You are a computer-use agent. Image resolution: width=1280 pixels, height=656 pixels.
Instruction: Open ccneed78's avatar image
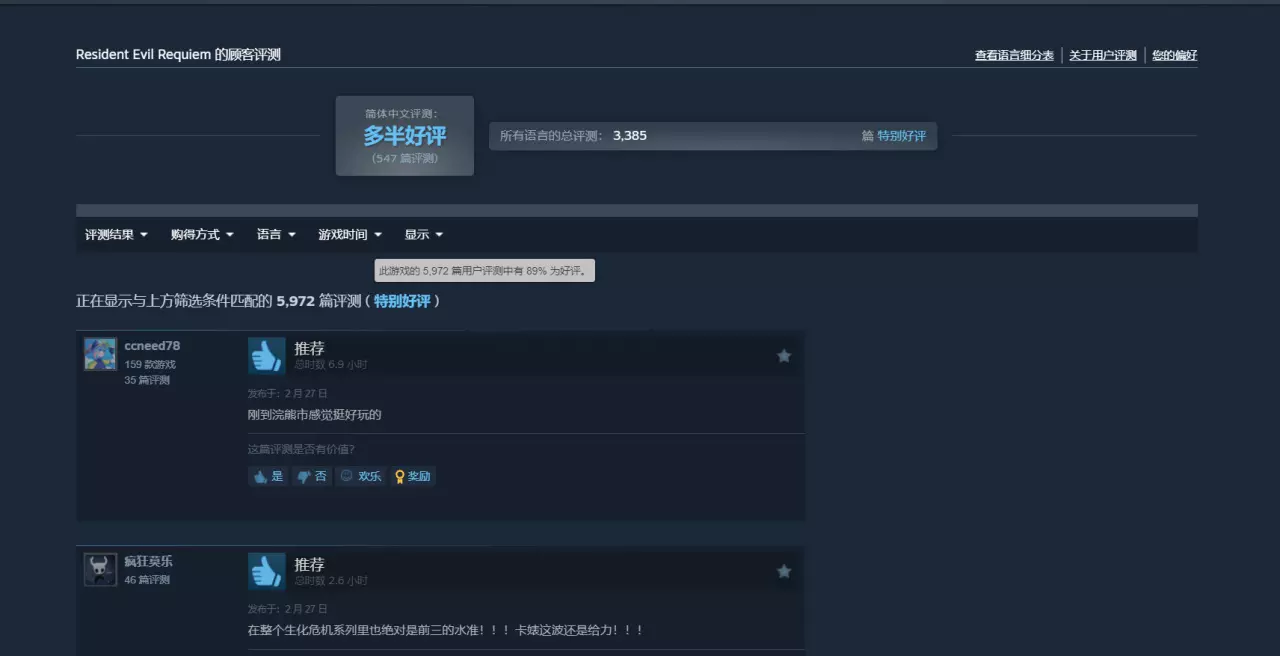click(x=100, y=354)
